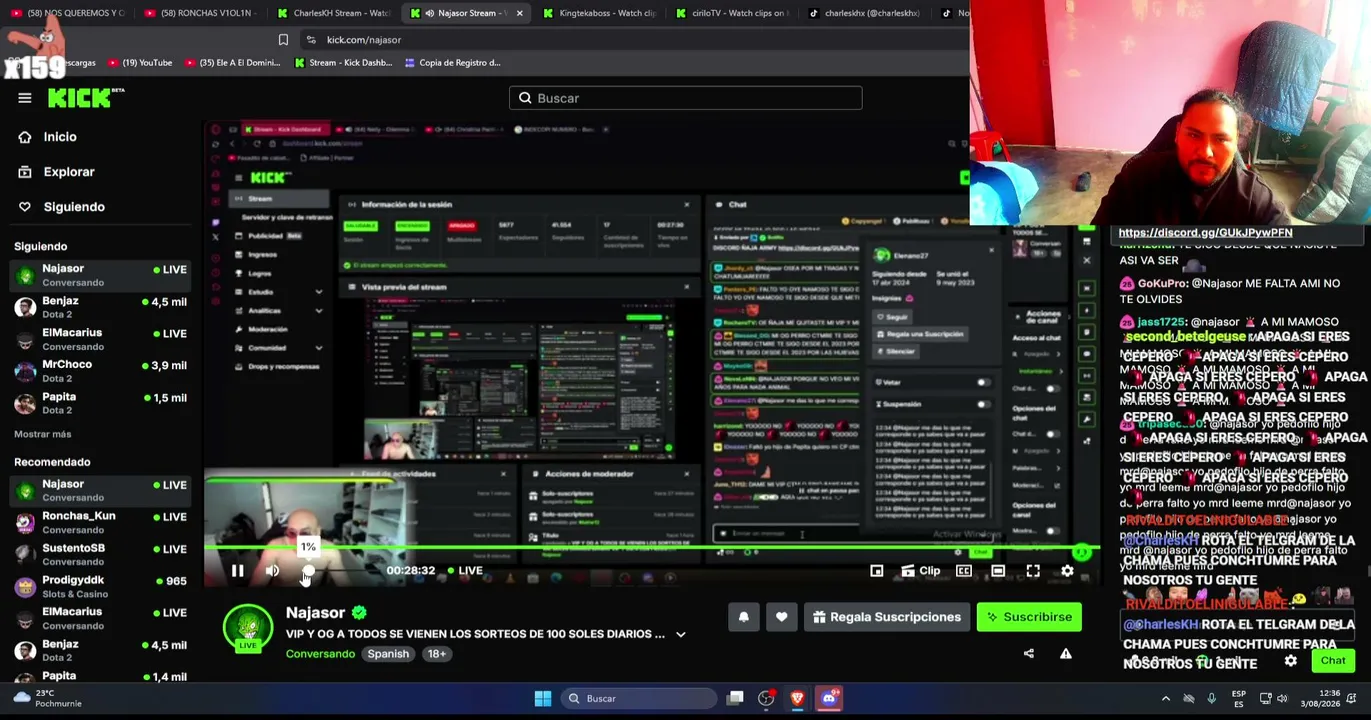Viewport: 1371px width, 720px height.
Task: Switch to RONCHAS V1OL1N tab
Action: [x=200, y=13]
